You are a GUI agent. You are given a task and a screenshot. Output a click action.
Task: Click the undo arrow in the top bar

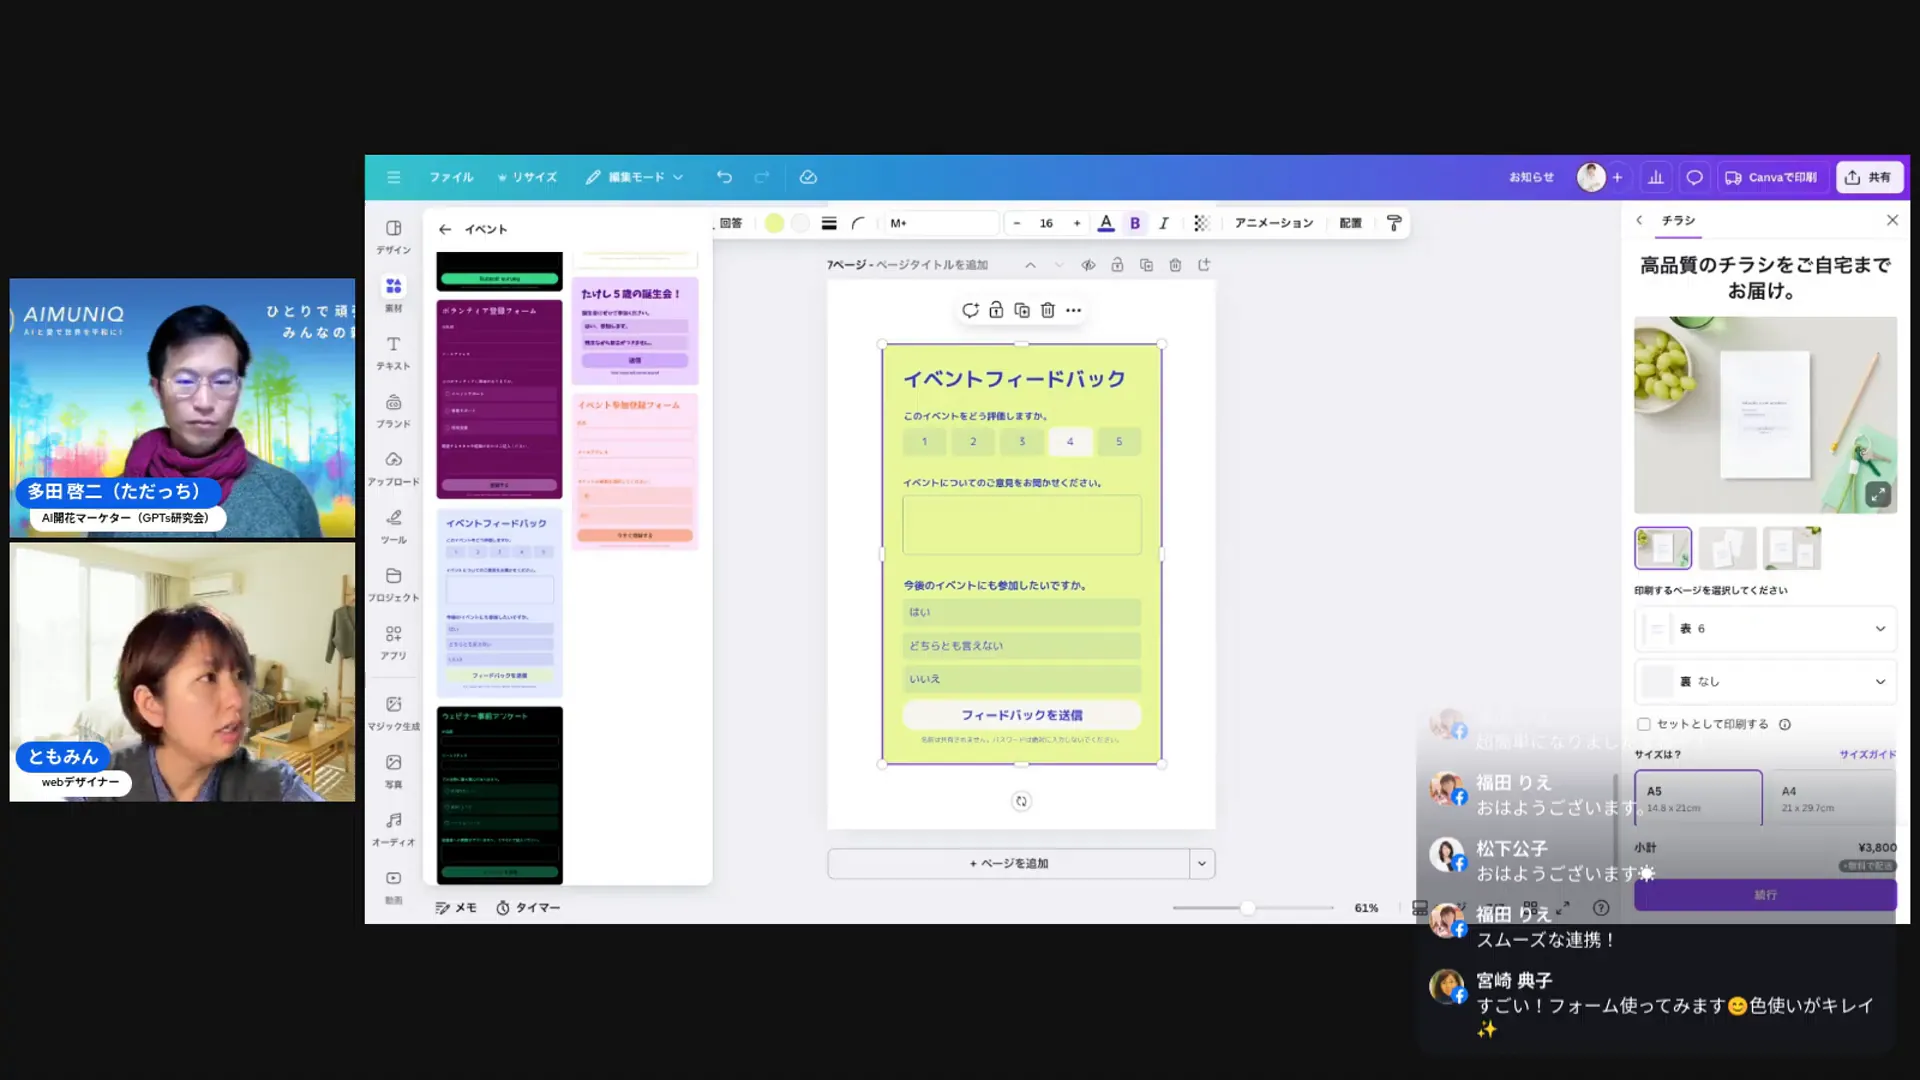pos(724,176)
